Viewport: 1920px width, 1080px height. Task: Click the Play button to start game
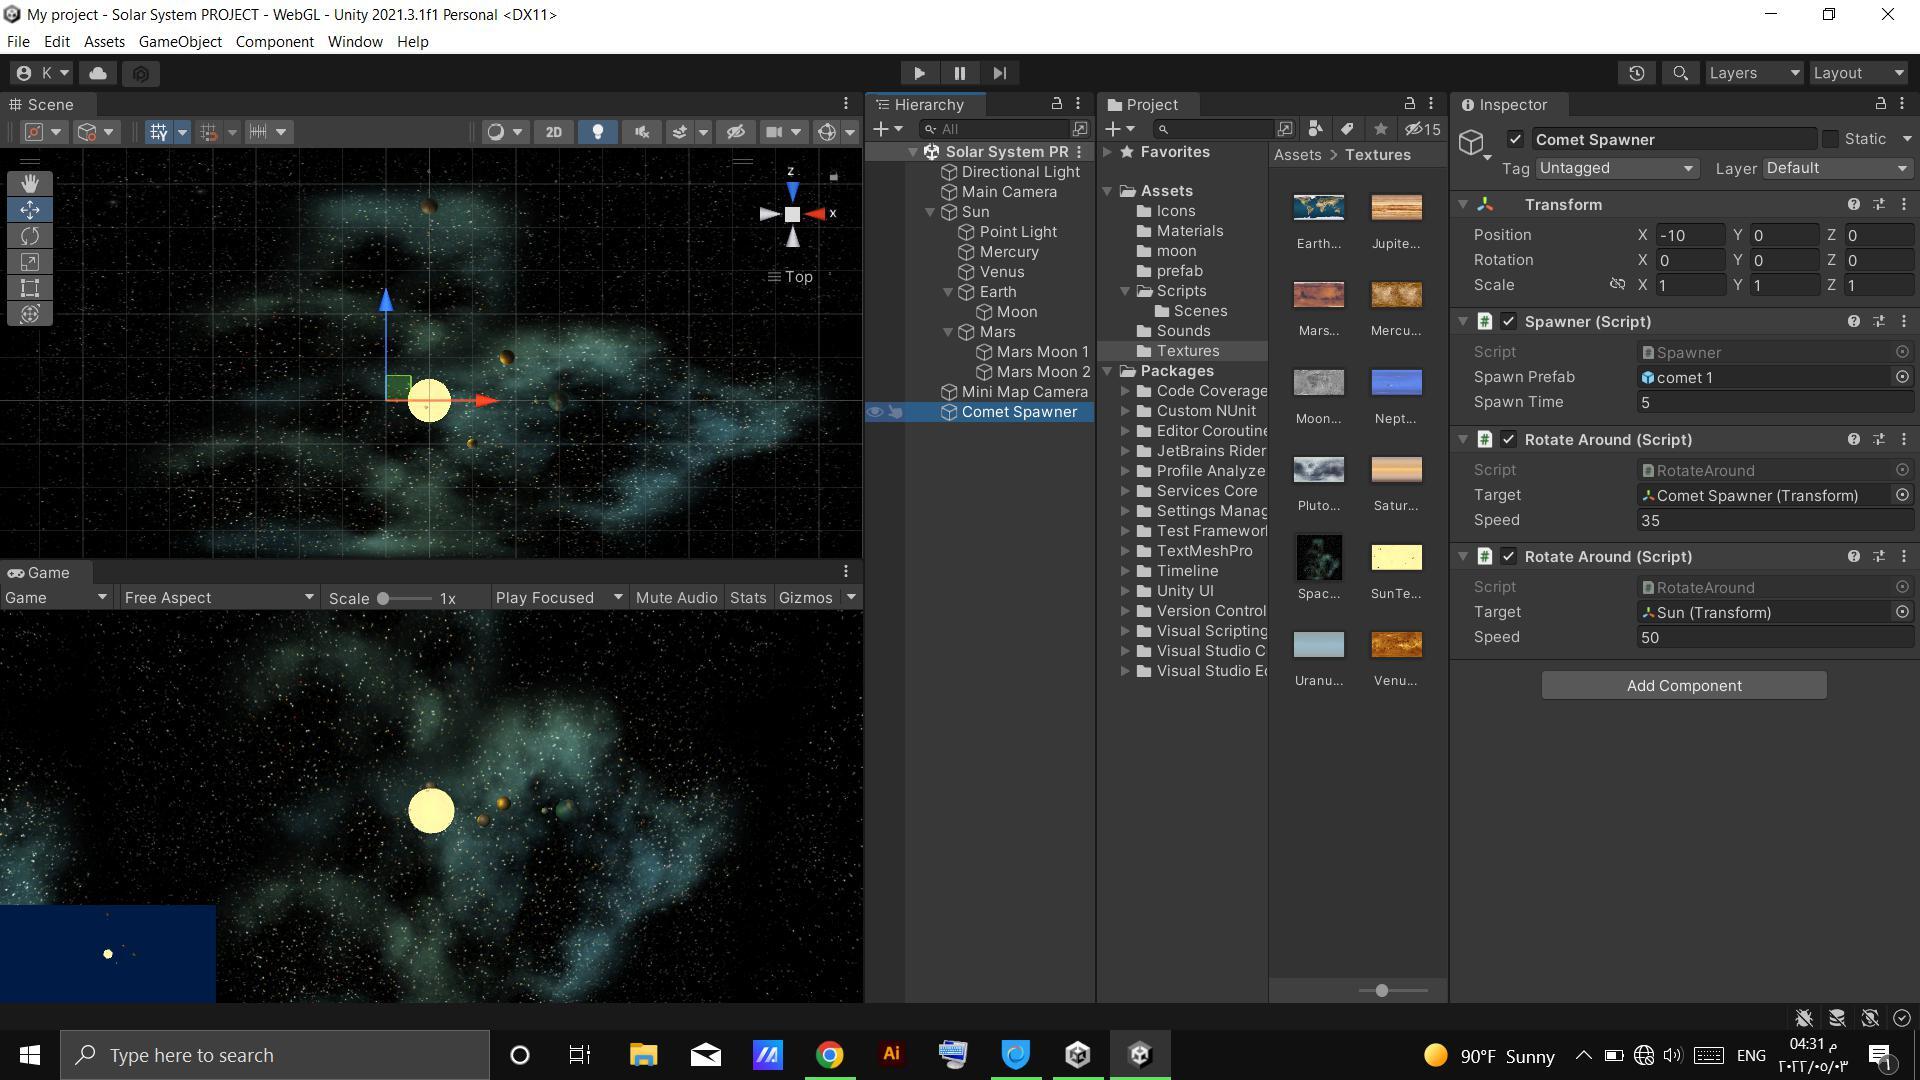click(x=919, y=73)
